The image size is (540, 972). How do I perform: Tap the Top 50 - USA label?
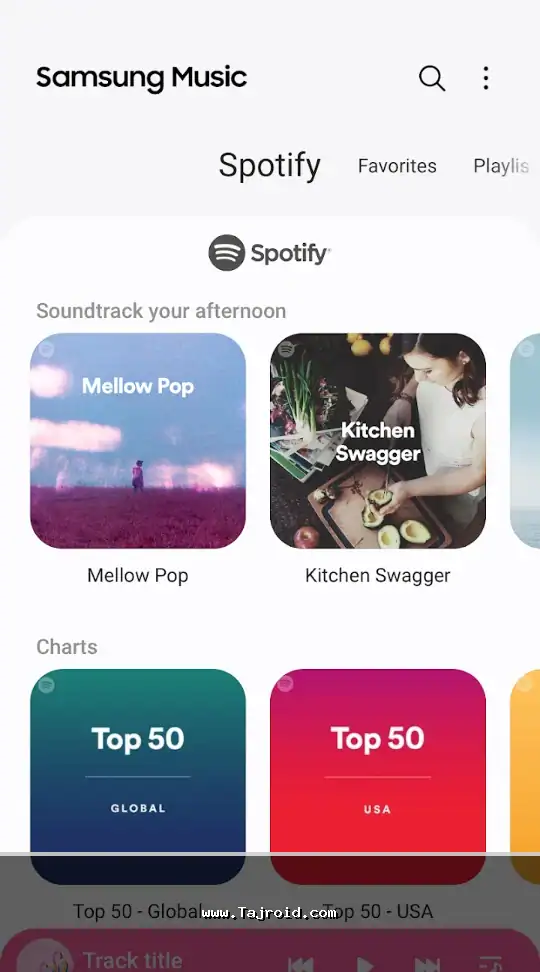coord(378,911)
